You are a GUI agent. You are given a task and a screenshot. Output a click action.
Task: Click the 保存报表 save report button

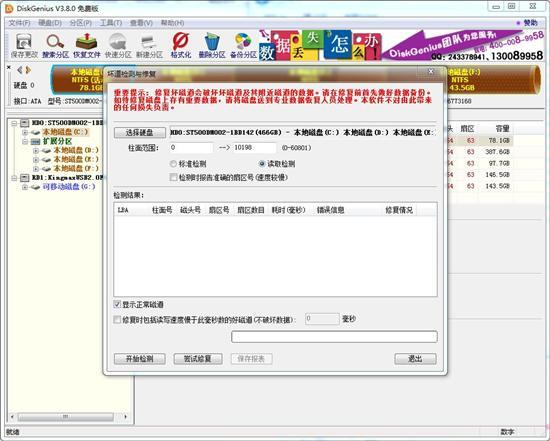[x=251, y=359]
